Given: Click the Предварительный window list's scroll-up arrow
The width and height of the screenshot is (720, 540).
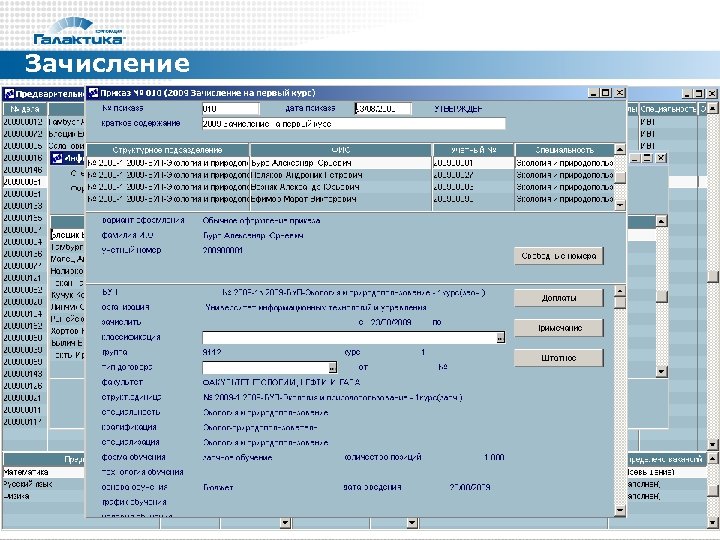Looking at the screenshot, I should (x=713, y=109).
